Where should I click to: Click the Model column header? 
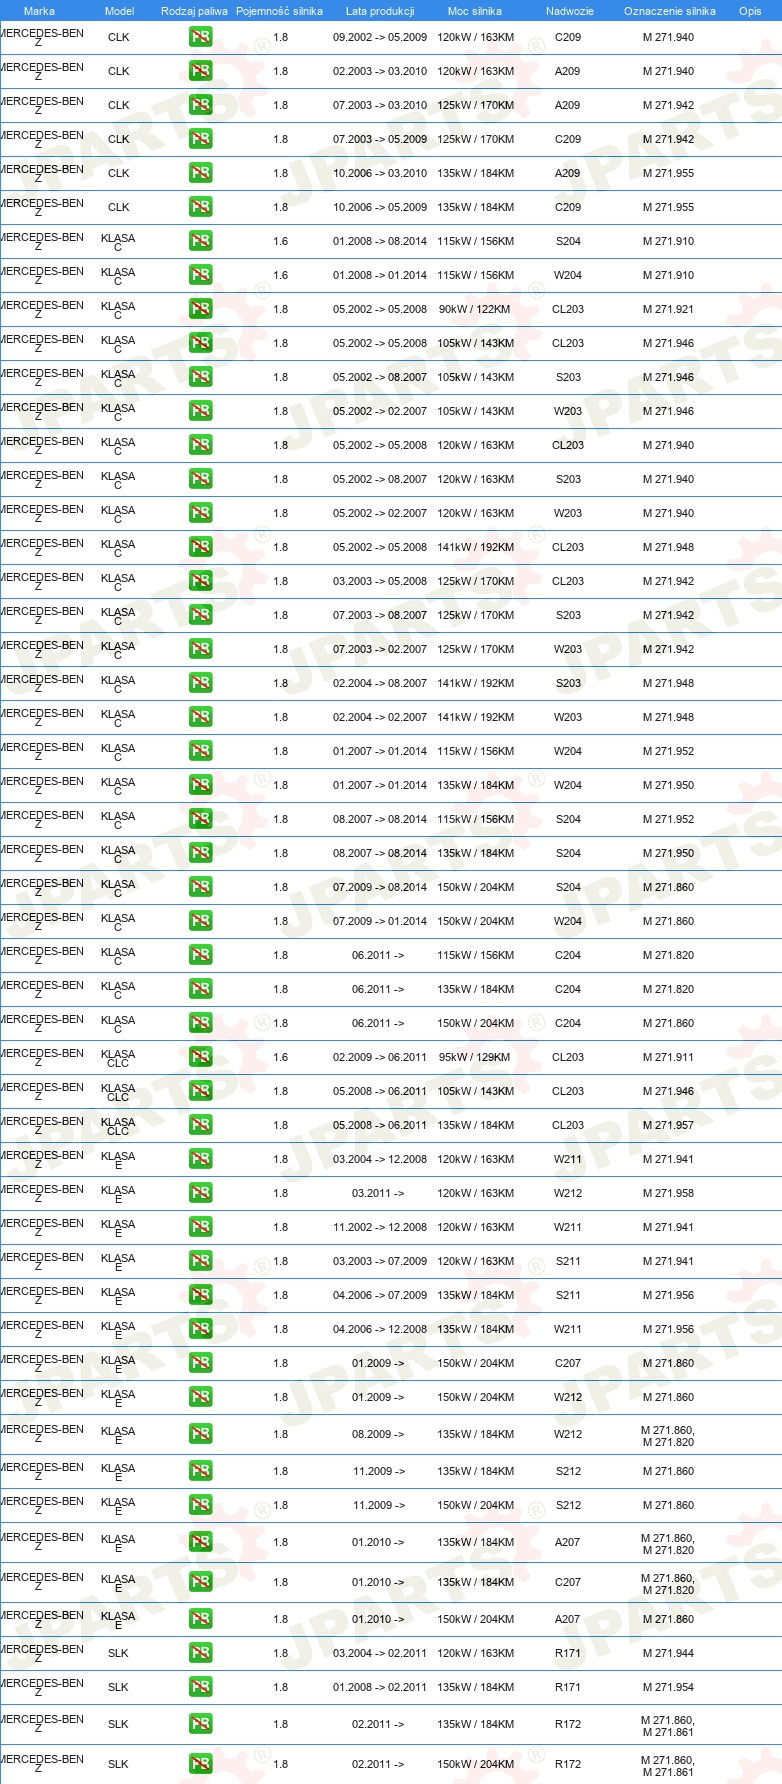[119, 11]
